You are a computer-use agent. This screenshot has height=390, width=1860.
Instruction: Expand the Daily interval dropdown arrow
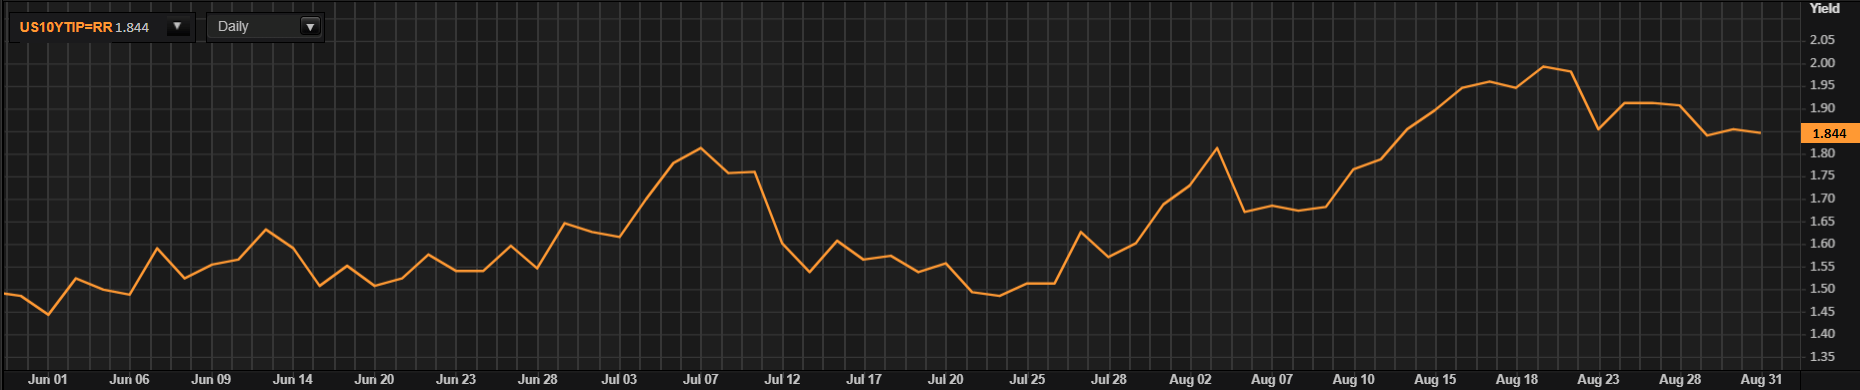tap(311, 27)
